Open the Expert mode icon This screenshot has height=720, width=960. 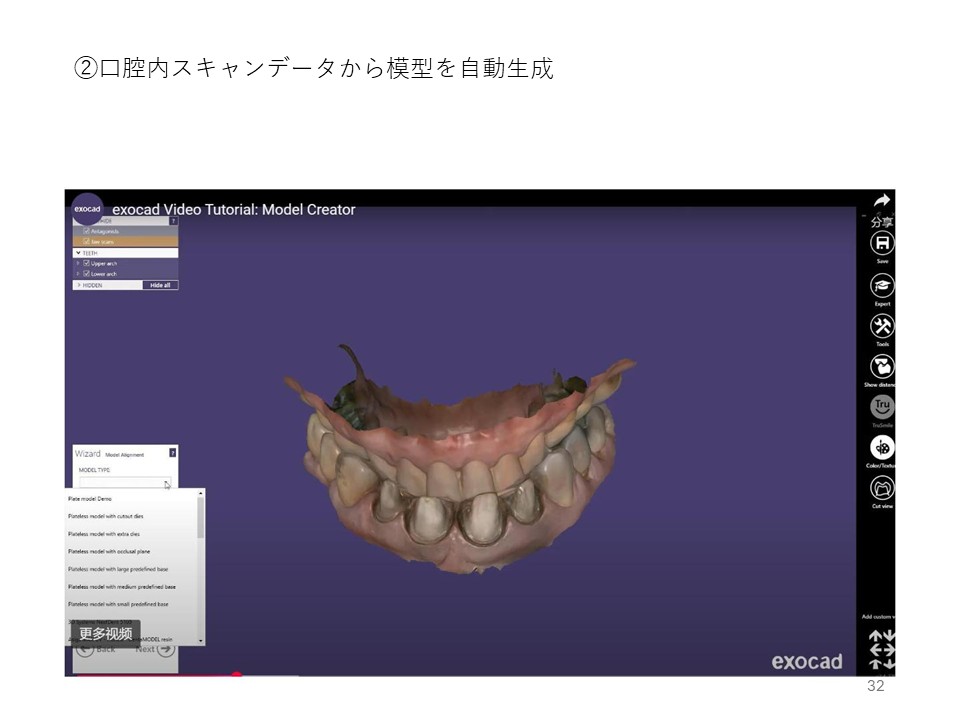tap(881, 286)
